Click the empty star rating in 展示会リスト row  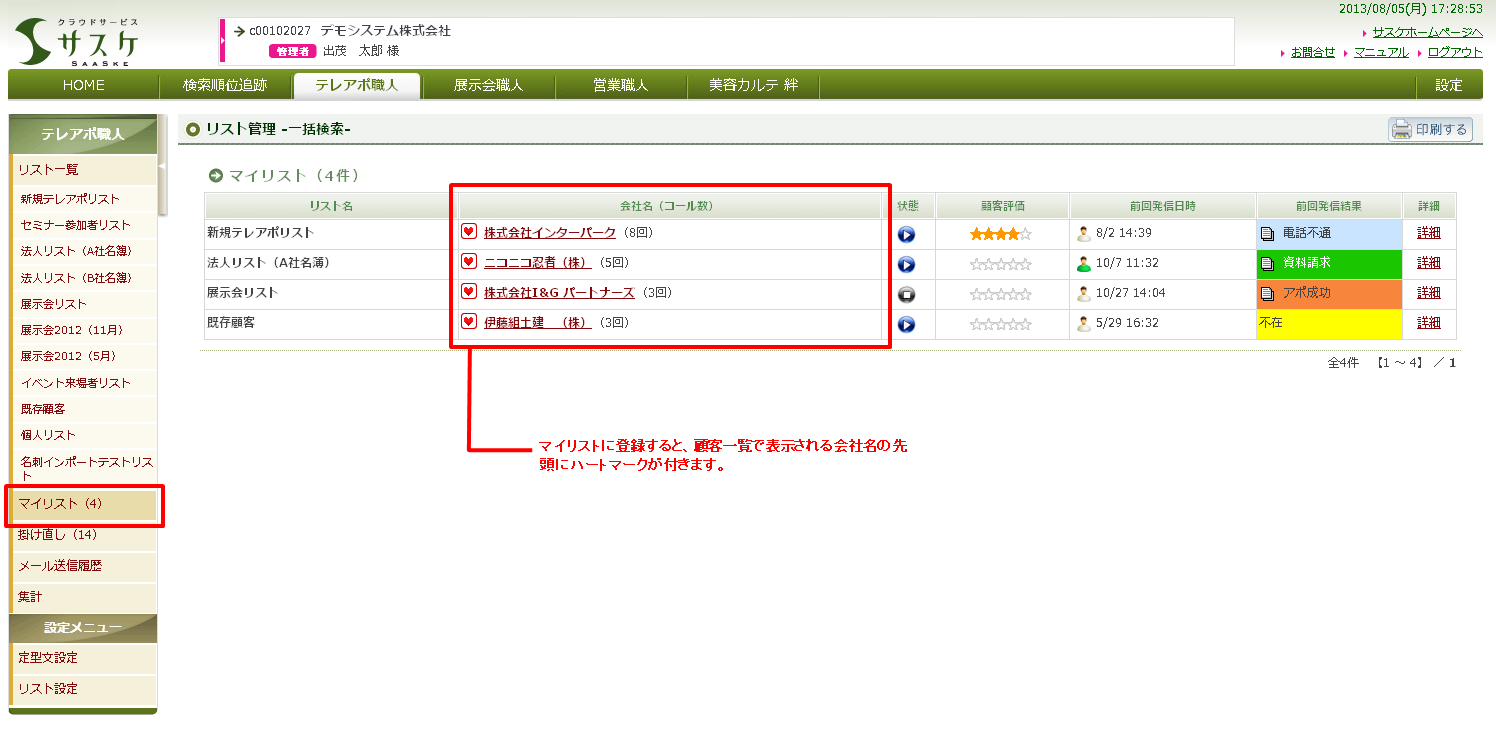coord(1000,294)
